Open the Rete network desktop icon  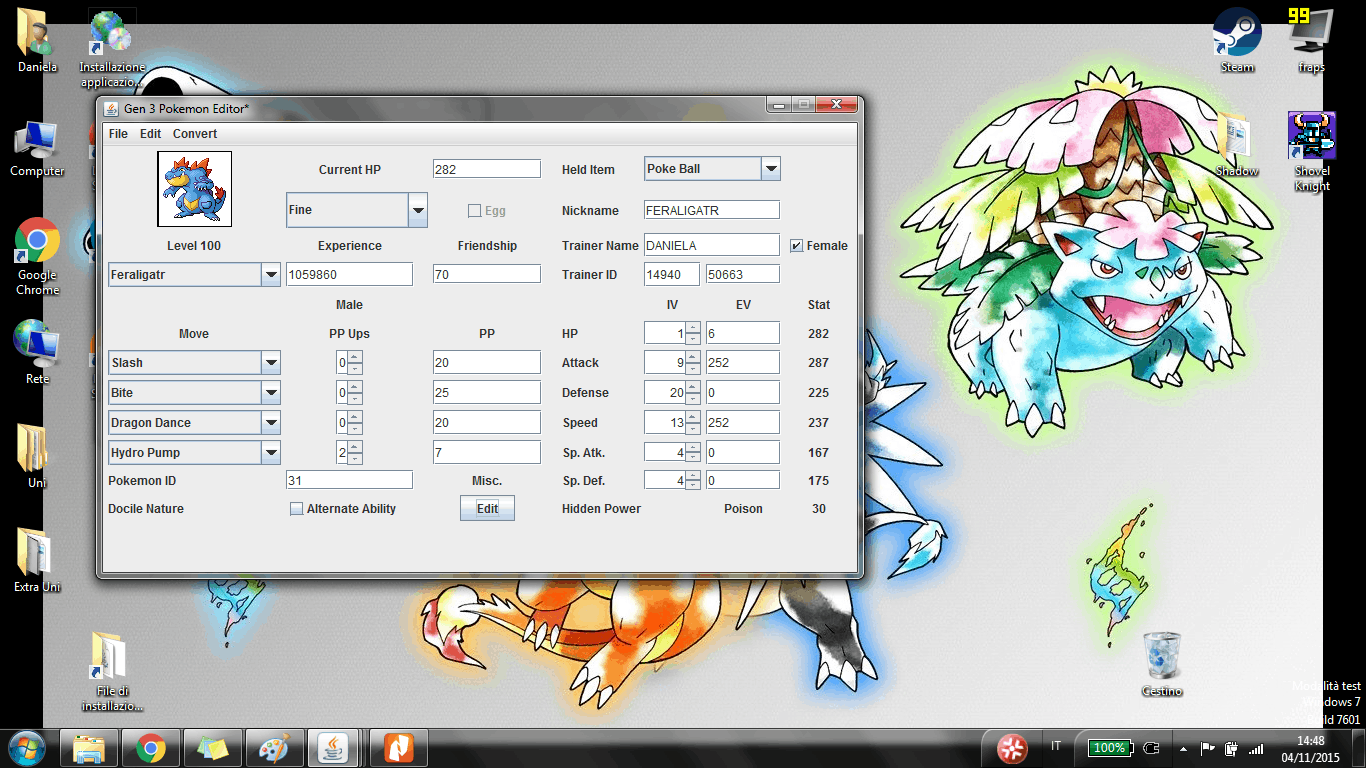point(38,352)
